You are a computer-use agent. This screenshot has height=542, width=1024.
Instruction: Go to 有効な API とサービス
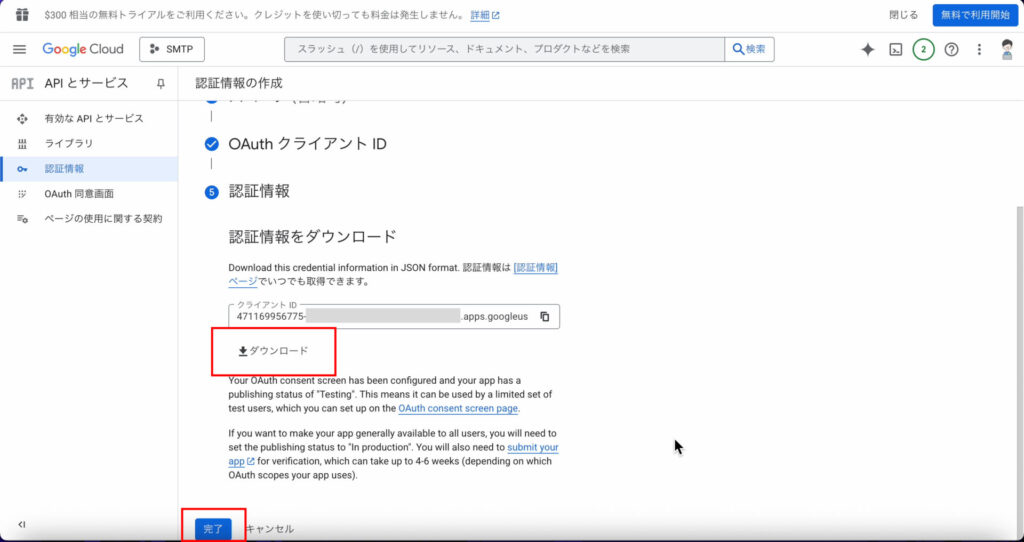[x=89, y=119]
